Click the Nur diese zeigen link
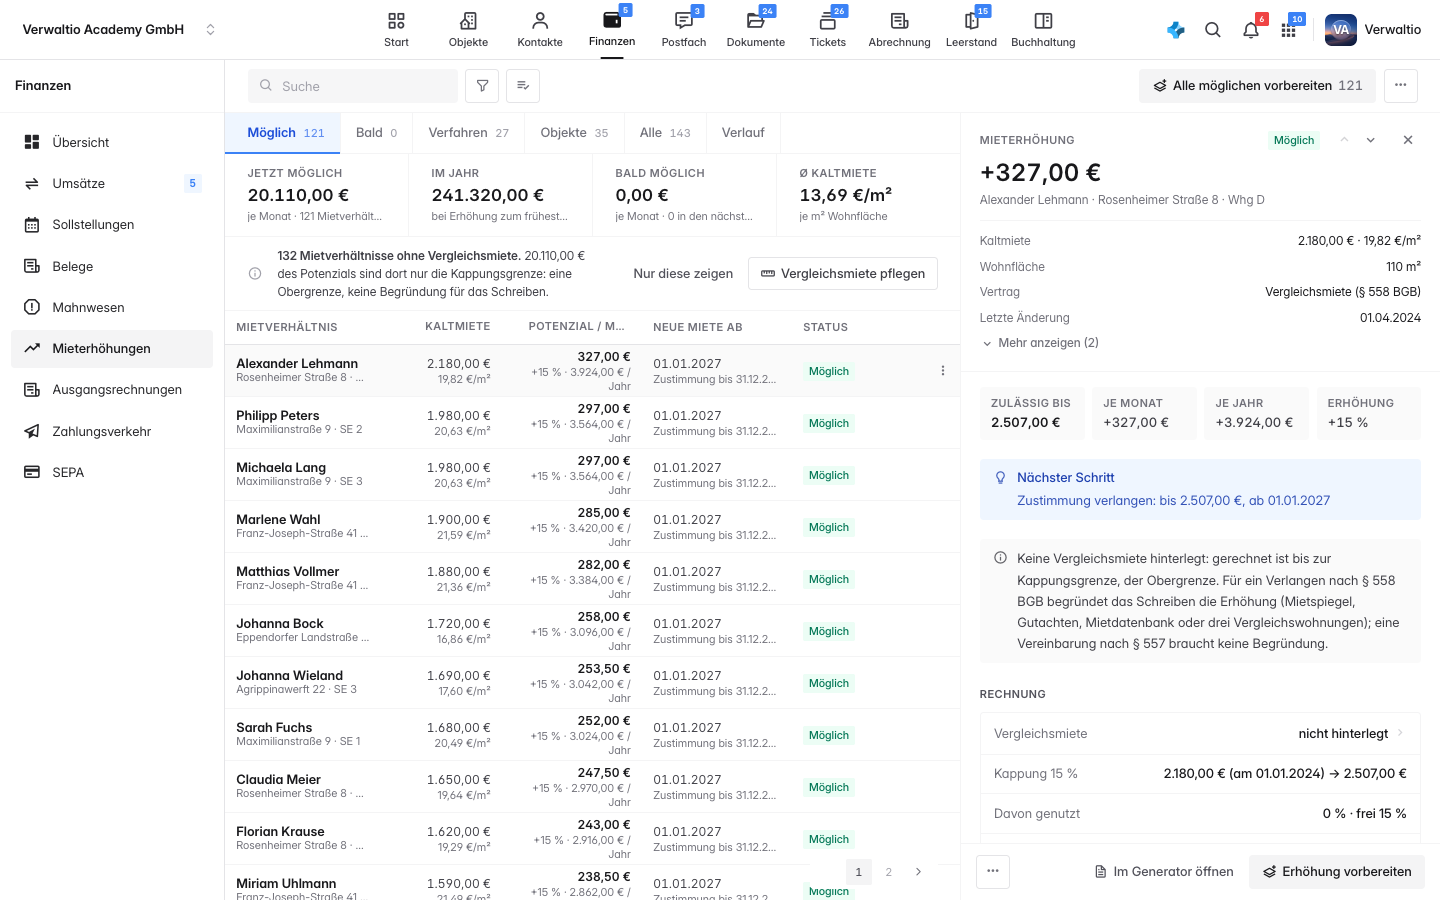1440x900 pixels. (x=683, y=274)
